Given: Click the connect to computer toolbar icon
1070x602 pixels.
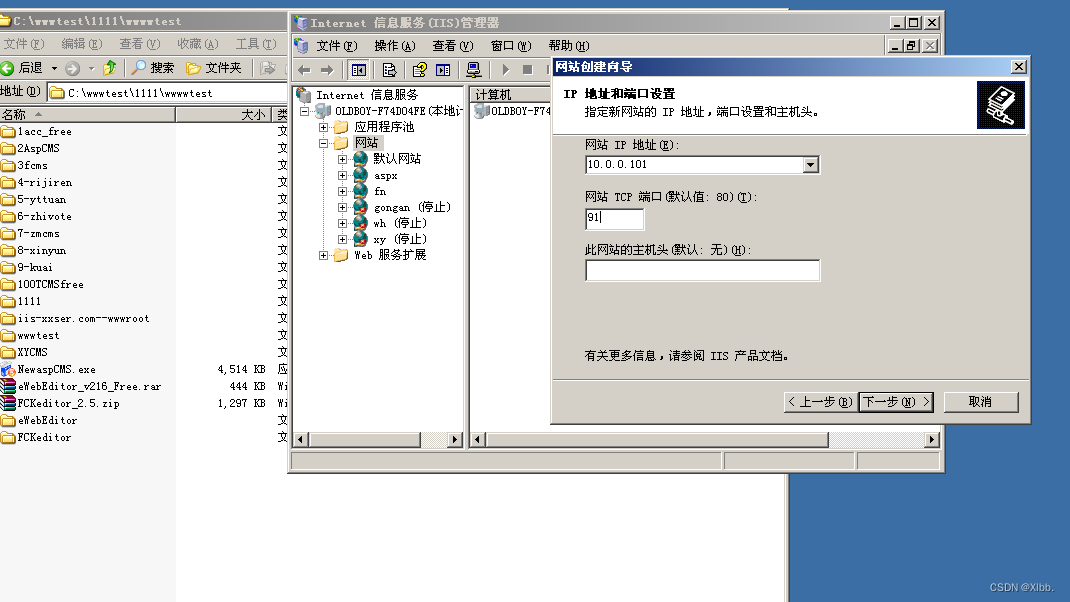Looking at the screenshot, I should coord(474,70).
